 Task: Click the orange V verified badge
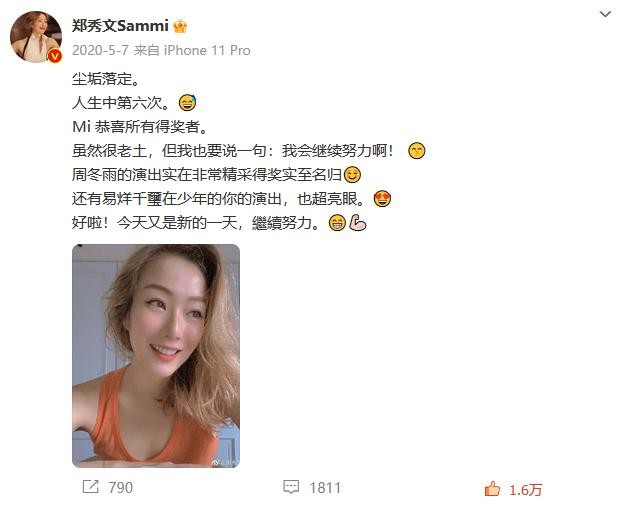(55, 56)
